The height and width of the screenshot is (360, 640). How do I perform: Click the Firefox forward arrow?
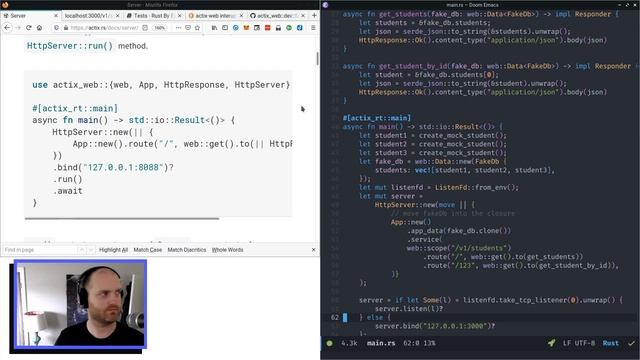(x=18, y=28)
